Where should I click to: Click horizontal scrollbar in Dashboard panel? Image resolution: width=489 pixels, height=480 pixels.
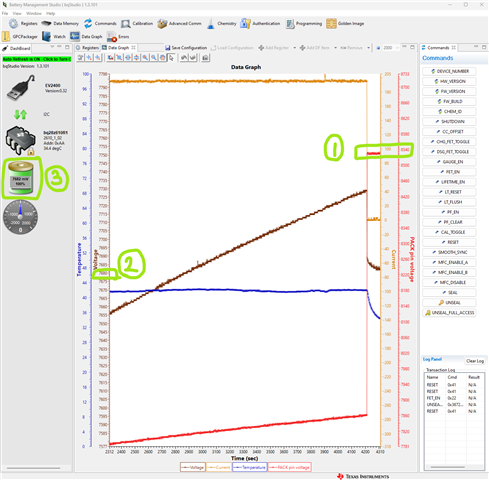click(34, 468)
